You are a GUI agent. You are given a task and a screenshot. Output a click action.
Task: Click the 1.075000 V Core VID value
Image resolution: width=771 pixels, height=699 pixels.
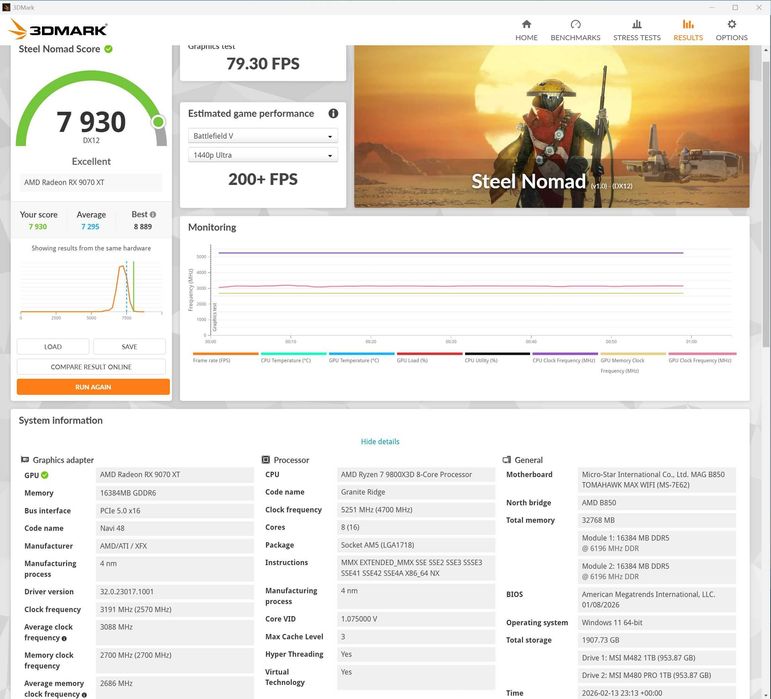point(415,619)
